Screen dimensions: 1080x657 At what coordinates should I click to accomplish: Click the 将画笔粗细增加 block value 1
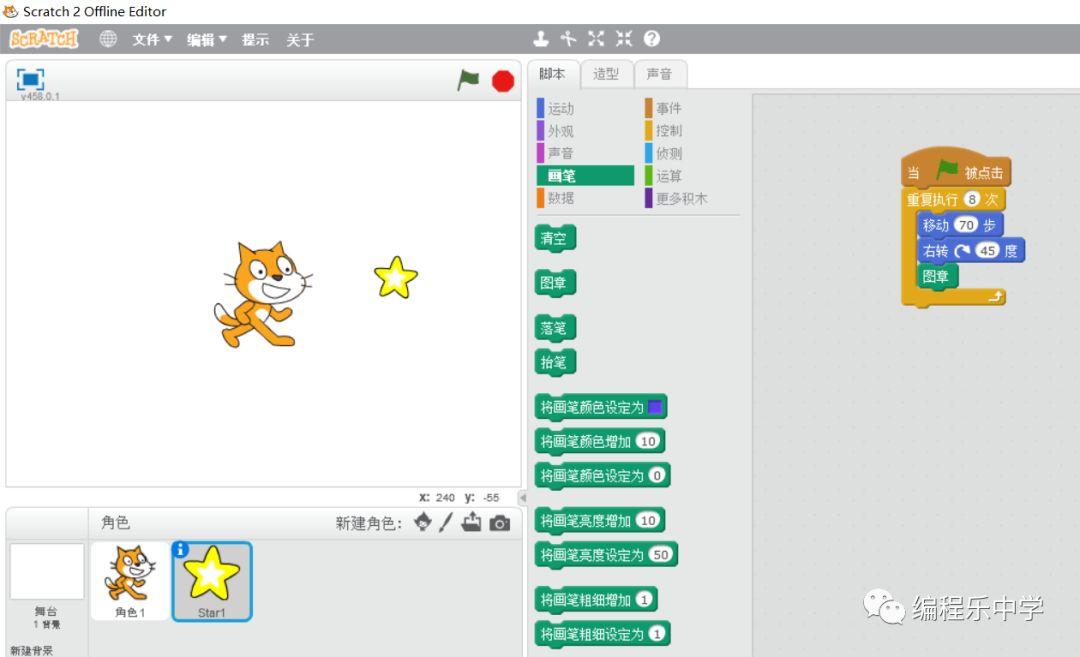point(644,599)
